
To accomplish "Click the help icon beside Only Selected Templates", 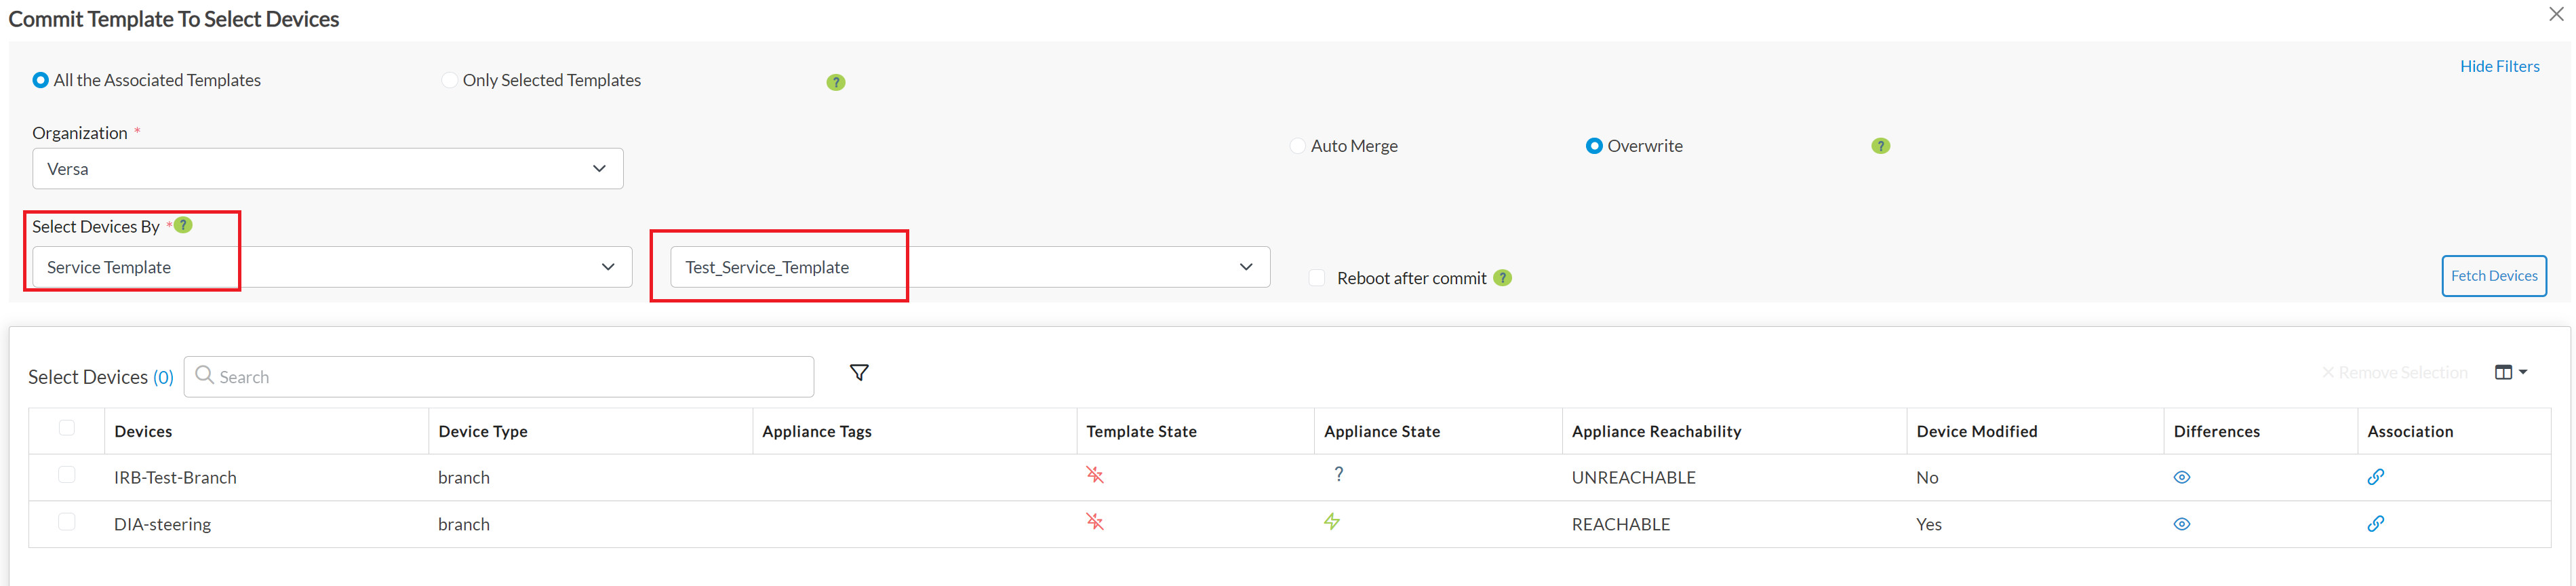I will (836, 82).
